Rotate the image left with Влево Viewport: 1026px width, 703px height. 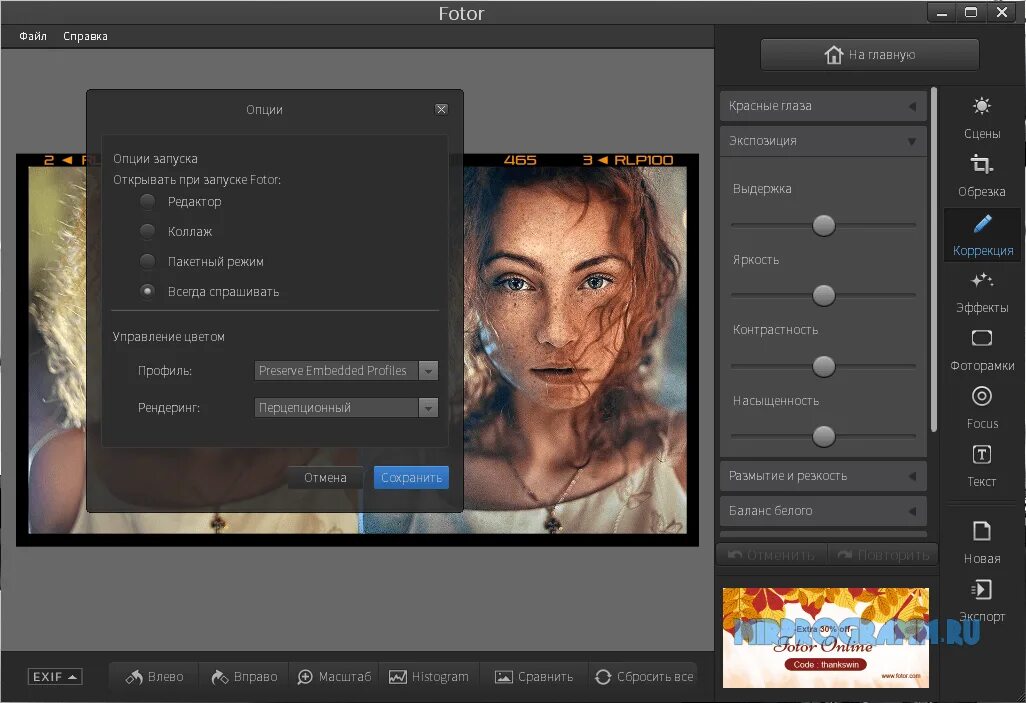154,677
